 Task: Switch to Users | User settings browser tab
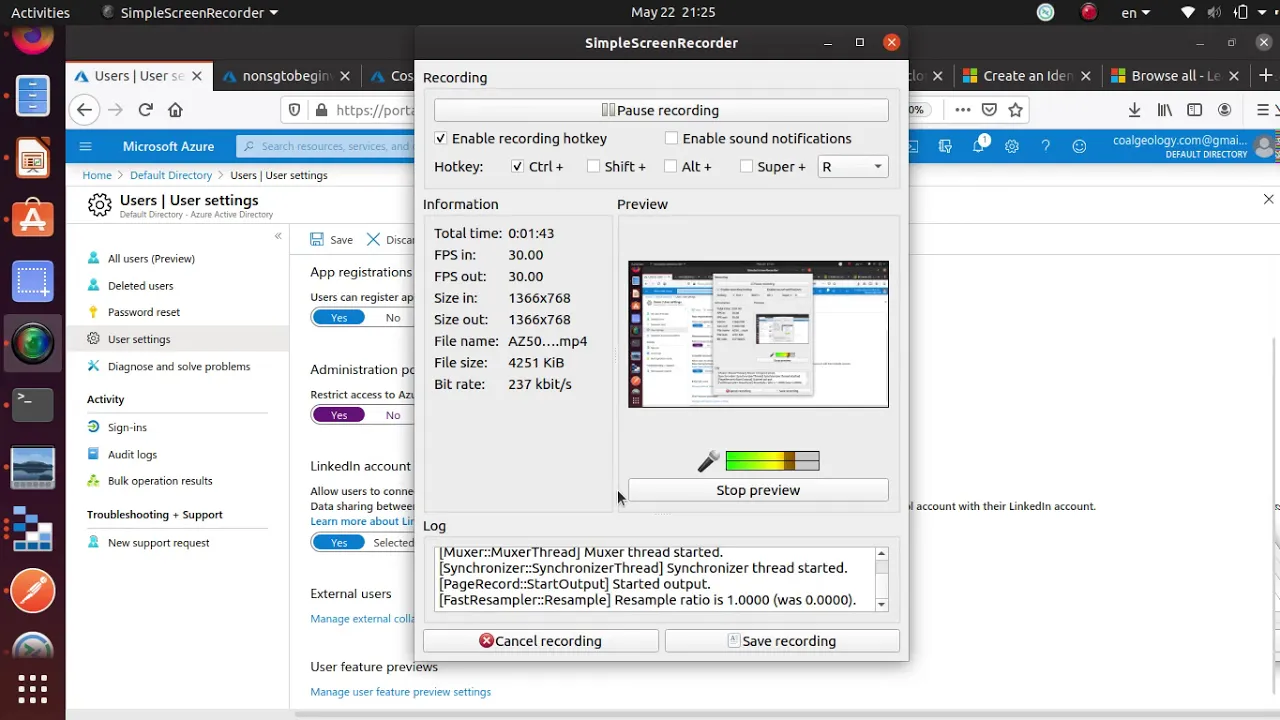tap(138, 76)
